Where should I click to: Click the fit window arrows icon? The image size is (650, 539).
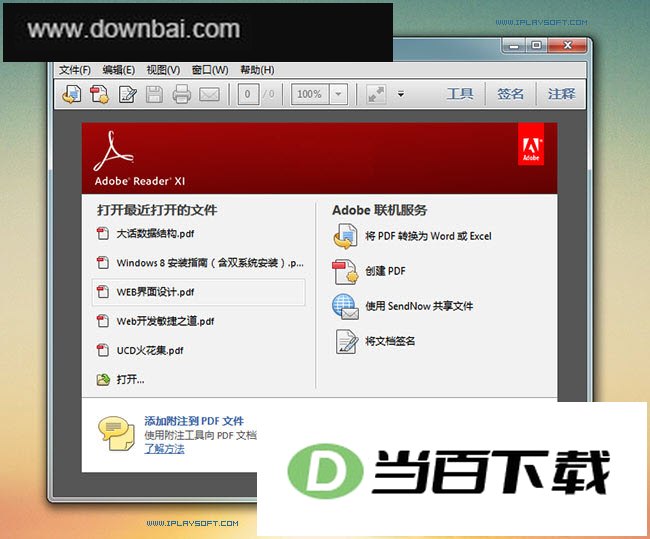pyautogui.click(x=376, y=95)
